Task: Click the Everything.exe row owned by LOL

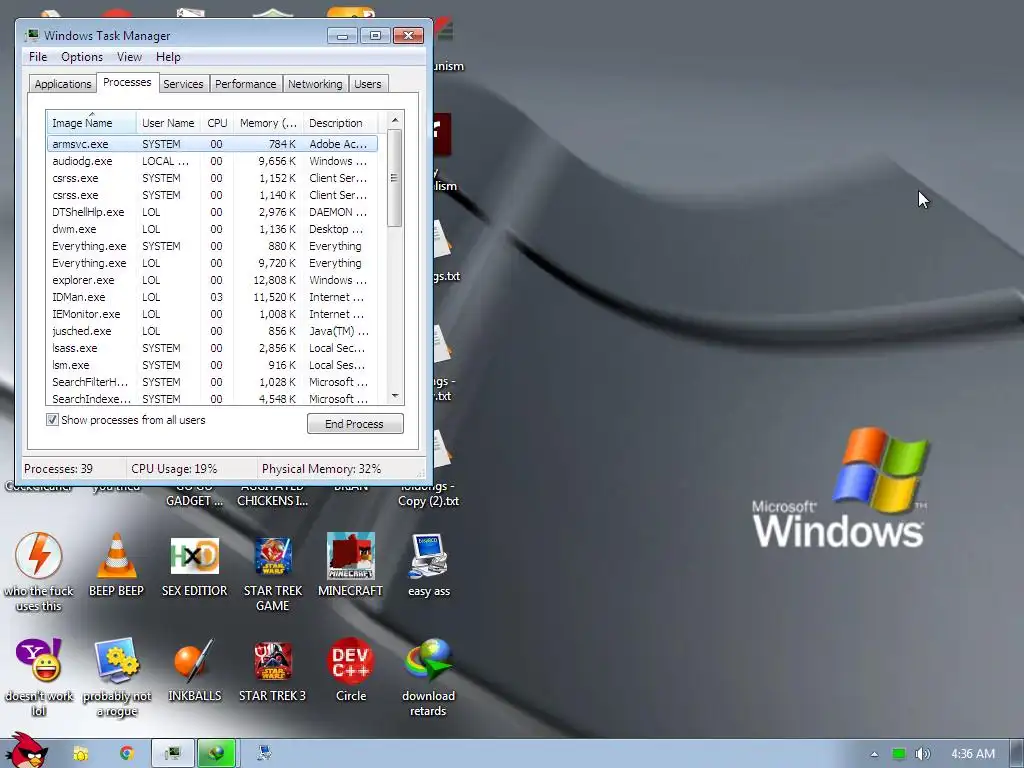Action: (212, 263)
